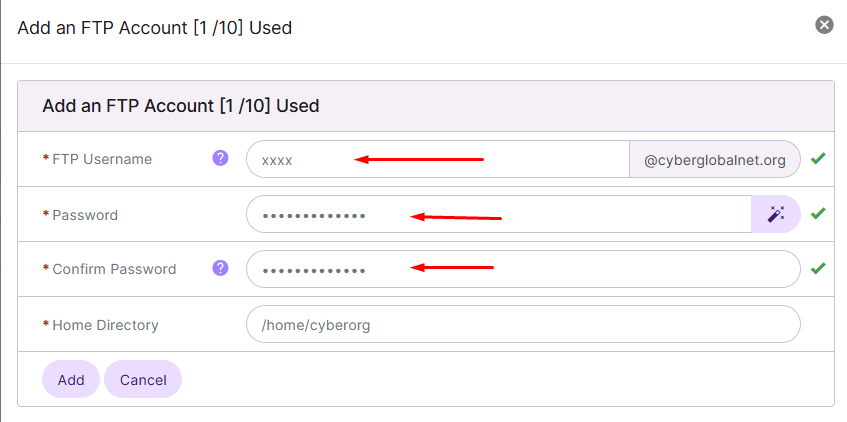Image resolution: width=847 pixels, height=422 pixels.
Task: Click the Add button
Action: [x=71, y=379]
